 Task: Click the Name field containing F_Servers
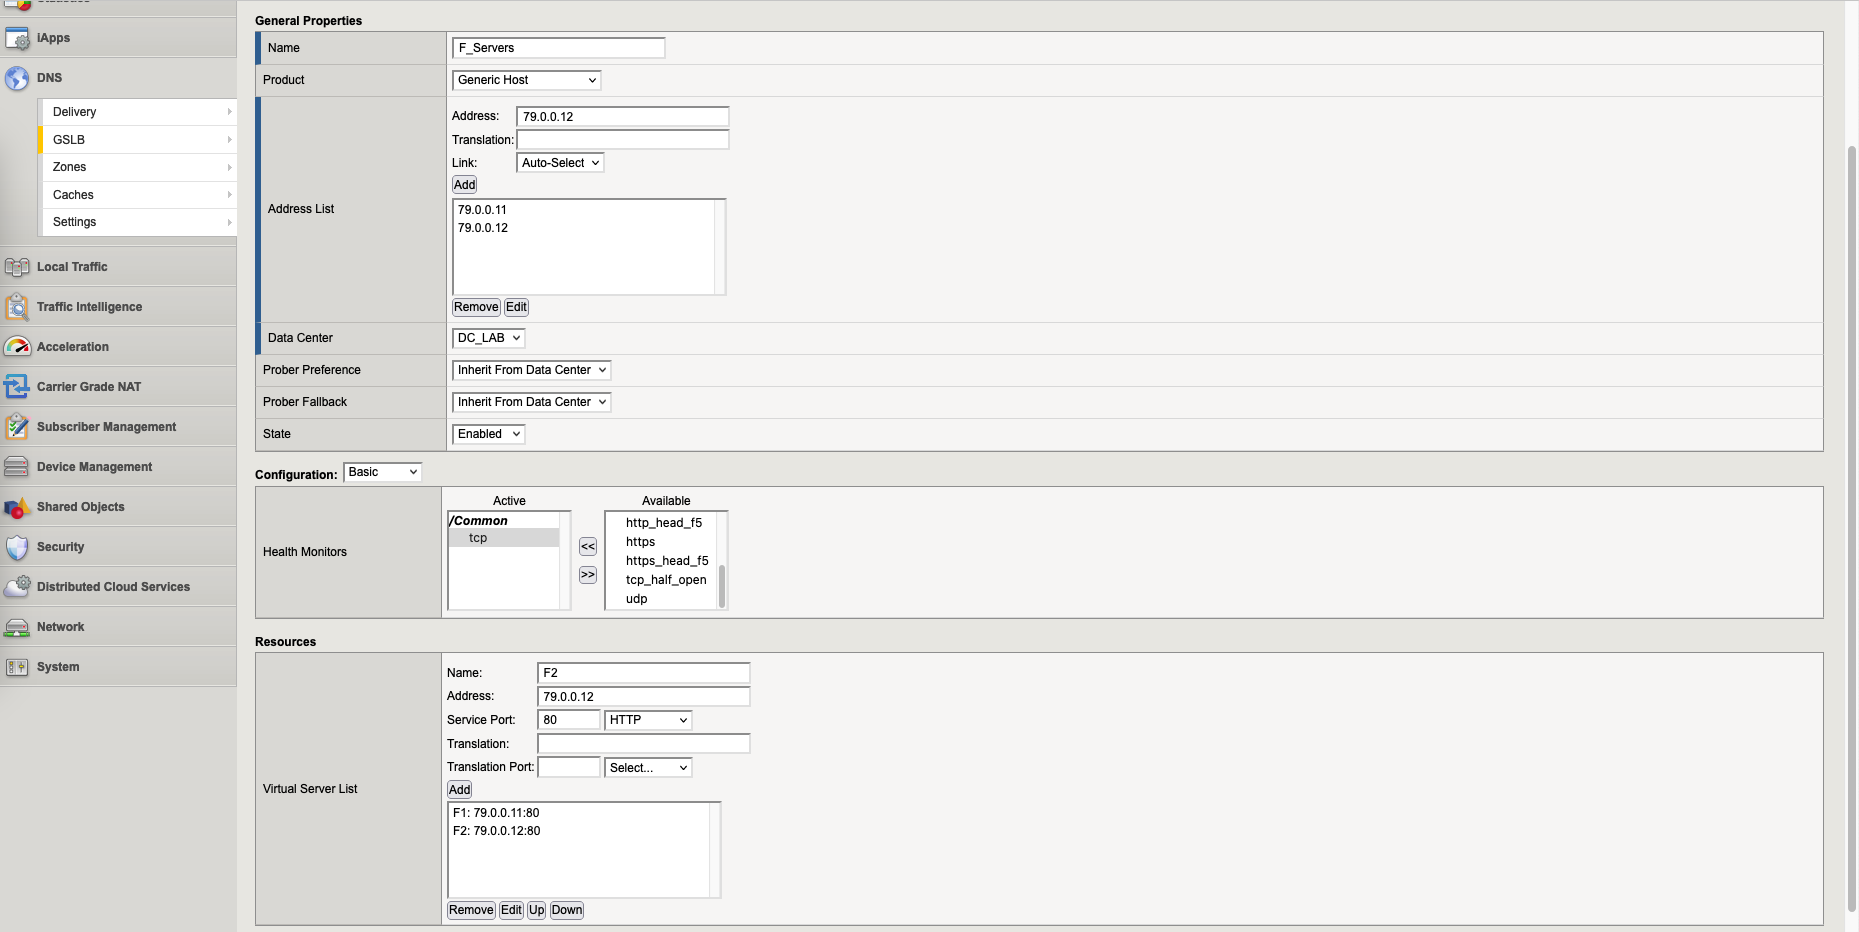click(559, 48)
